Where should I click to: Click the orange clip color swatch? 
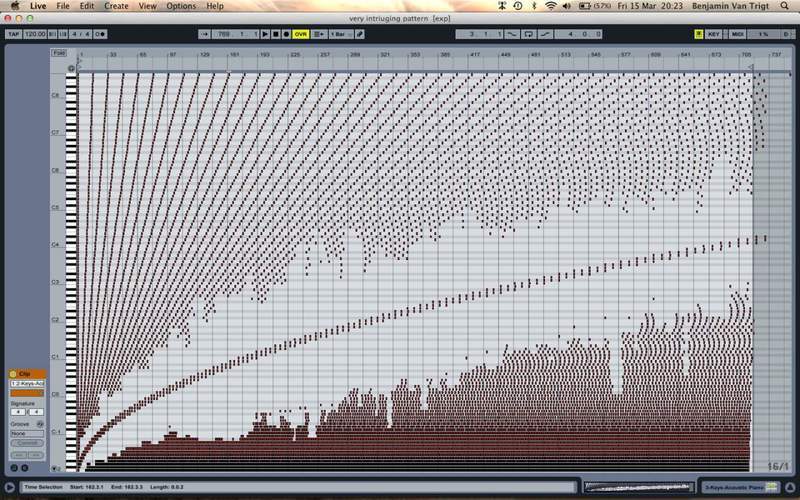click(27, 392)
